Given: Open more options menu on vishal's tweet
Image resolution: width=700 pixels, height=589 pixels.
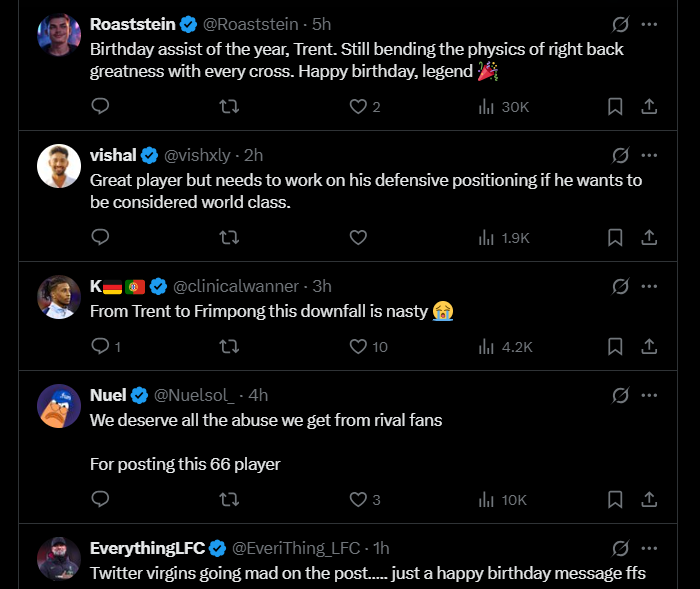Looking at the screenshot, I should tap(649, 155).
